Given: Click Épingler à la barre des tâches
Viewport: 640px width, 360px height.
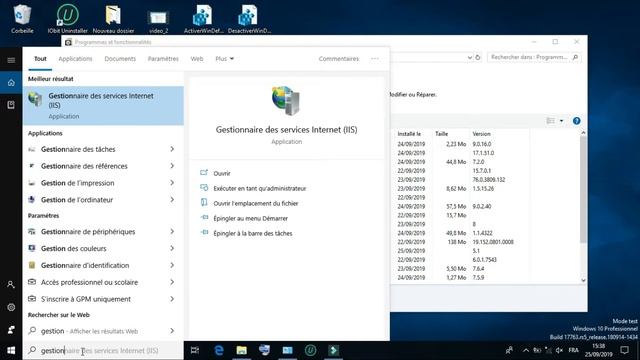Looking at the screenshot, I should point(253,233).
